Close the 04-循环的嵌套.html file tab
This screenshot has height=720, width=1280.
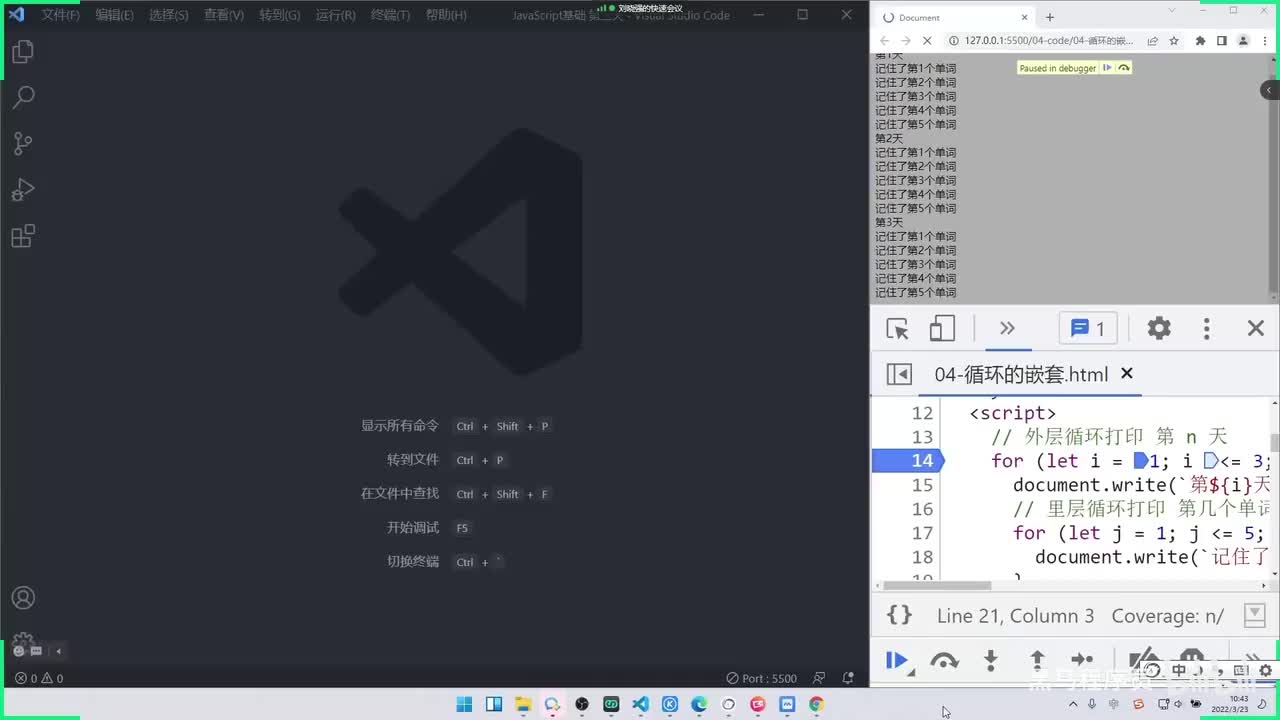click(x=1127, y=373)
